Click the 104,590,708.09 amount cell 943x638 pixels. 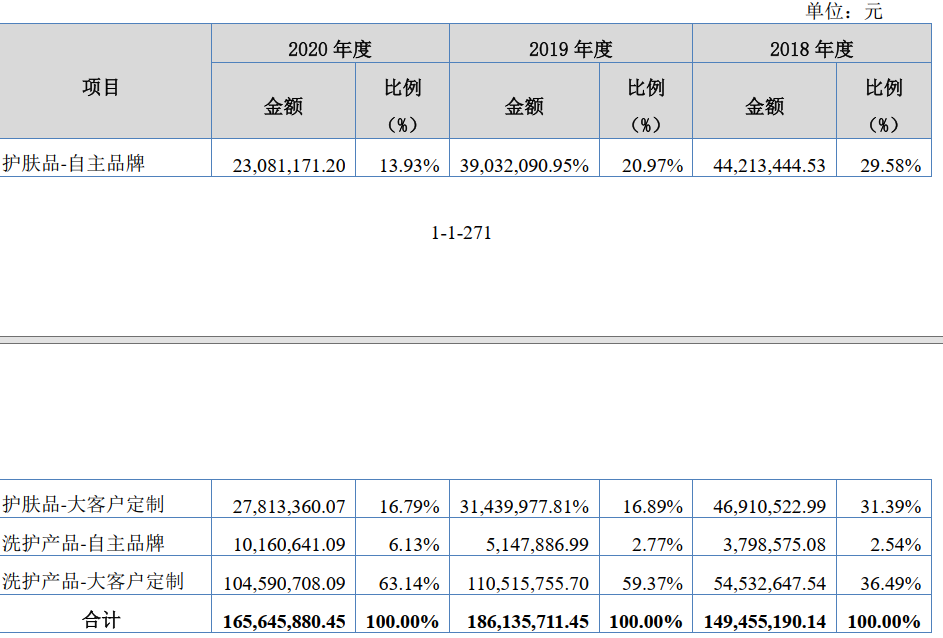click(283, 583)
